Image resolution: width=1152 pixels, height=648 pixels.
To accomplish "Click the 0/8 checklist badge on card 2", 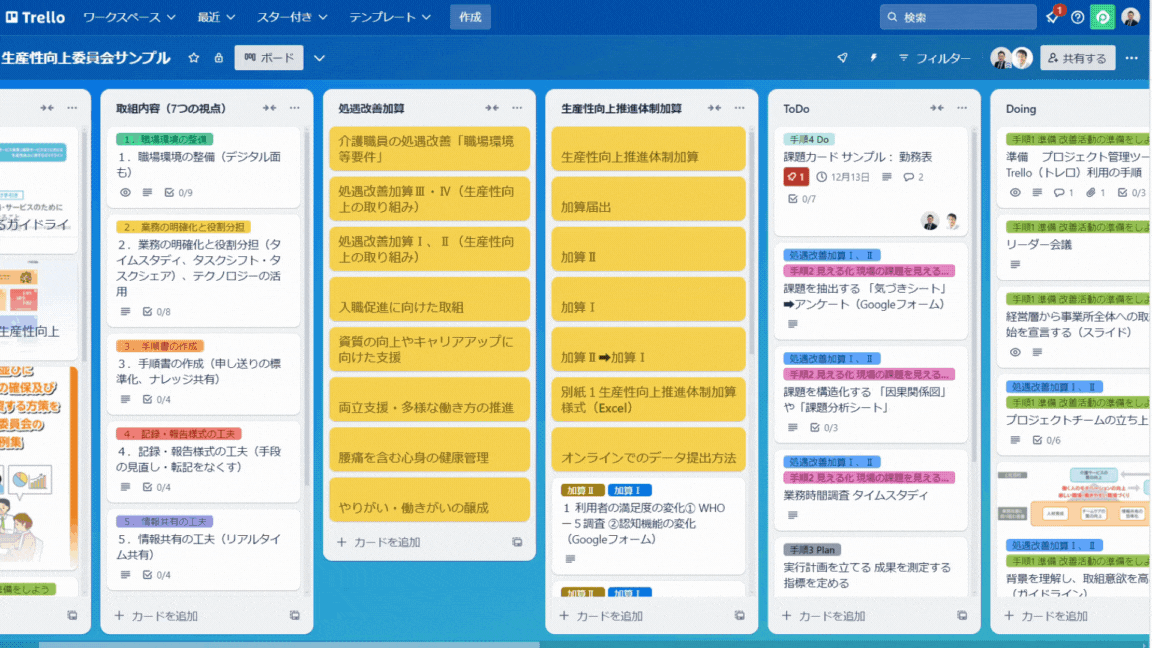I will tap(156, 312).
